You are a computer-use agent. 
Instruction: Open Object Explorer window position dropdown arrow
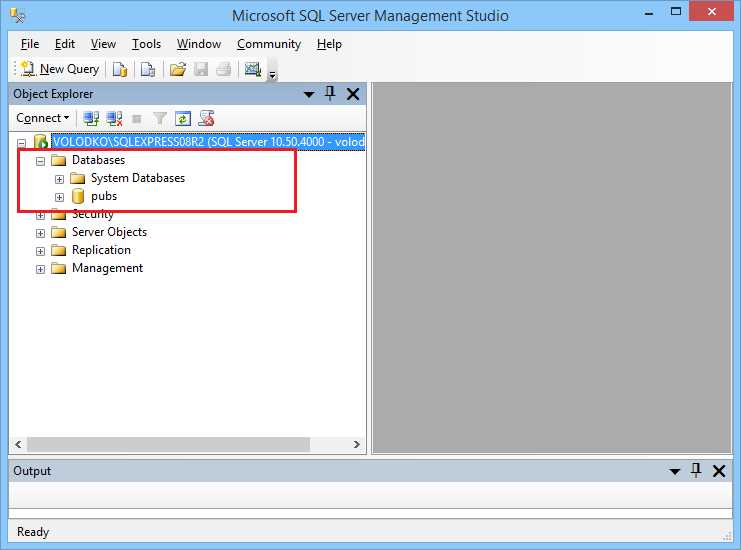[309, 95]
